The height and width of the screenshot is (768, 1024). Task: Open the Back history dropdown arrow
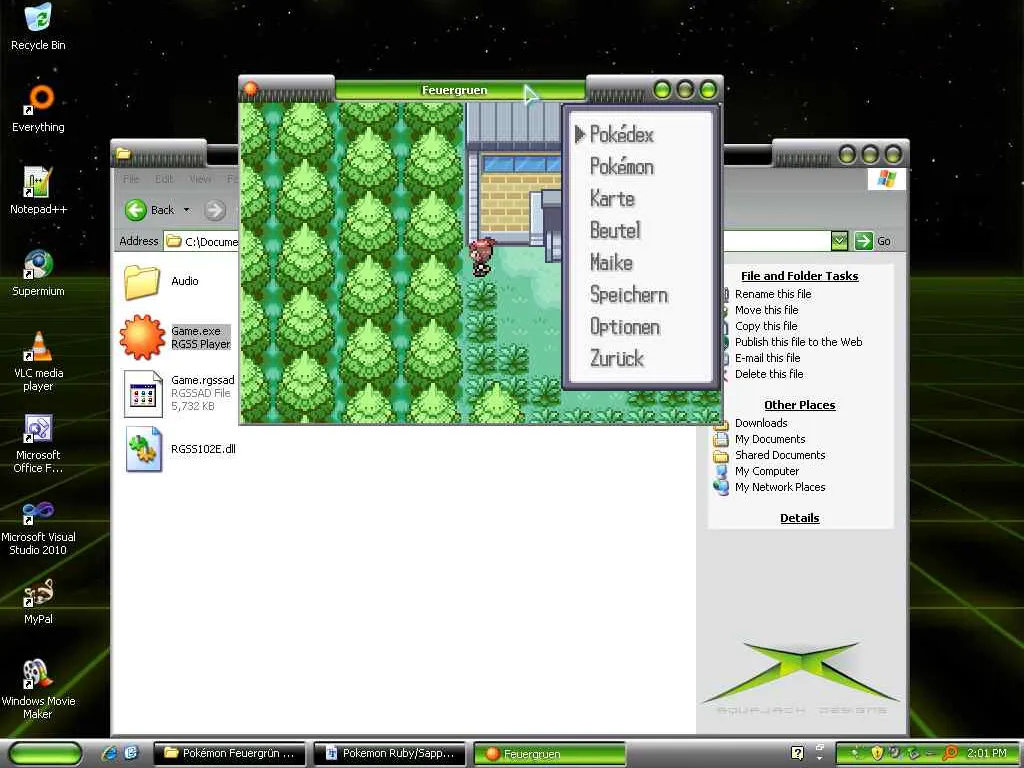click(187, 210)
